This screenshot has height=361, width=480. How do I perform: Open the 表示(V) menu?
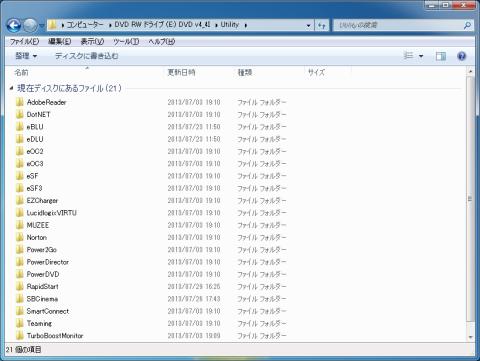[92, 42]
